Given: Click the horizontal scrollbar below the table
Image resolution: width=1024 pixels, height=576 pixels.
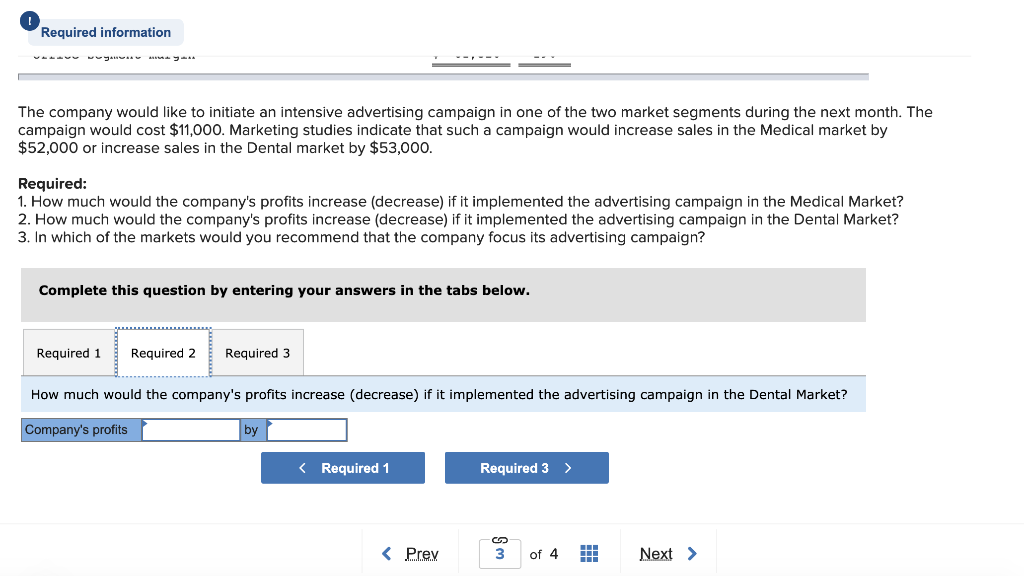Looking at the screenshot, I should (442, 76).
